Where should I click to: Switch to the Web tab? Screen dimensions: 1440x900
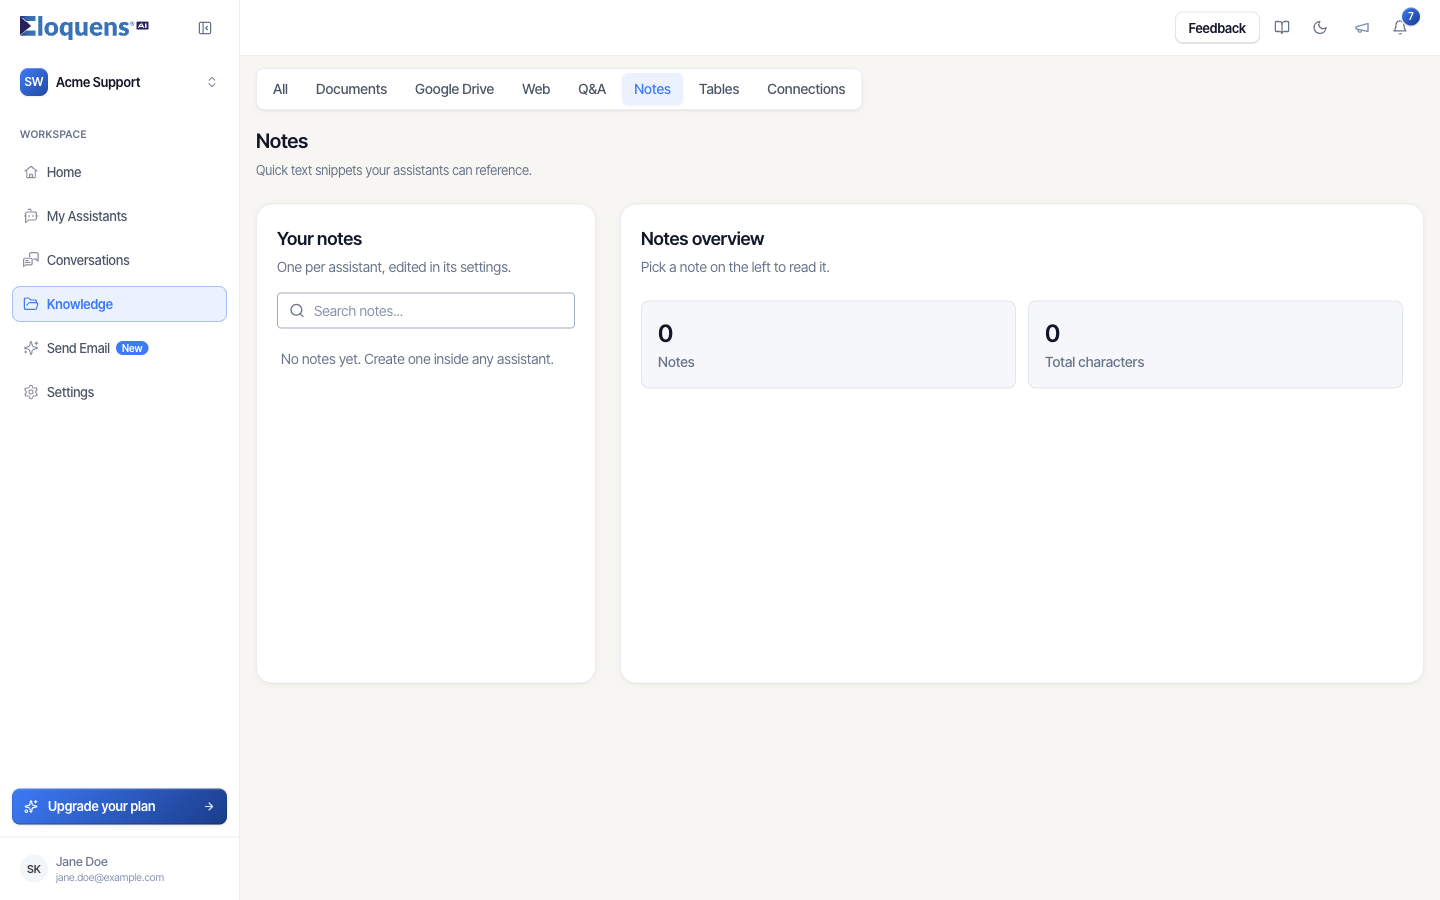tap(536, 89)
